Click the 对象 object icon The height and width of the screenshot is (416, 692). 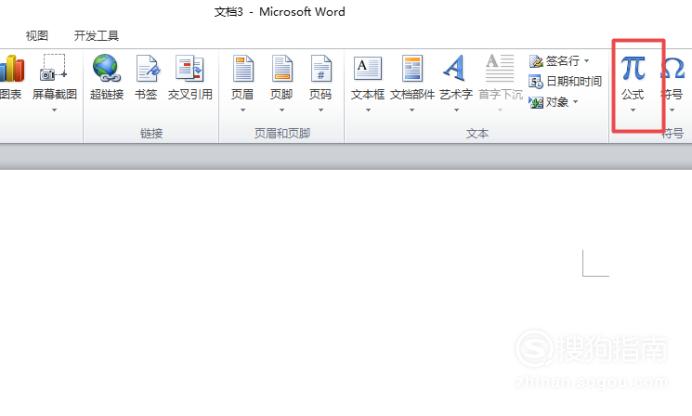tap(536, 102)
